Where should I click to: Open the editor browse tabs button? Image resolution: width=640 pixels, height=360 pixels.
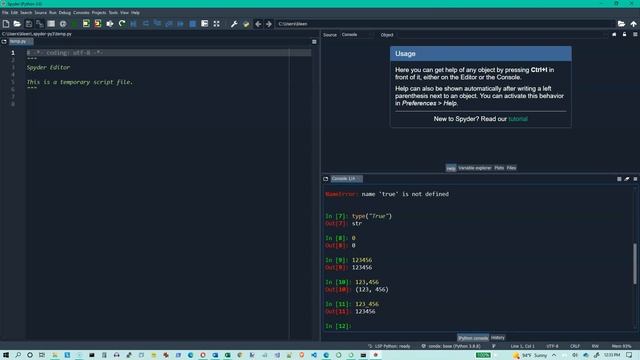coord(4,42)
